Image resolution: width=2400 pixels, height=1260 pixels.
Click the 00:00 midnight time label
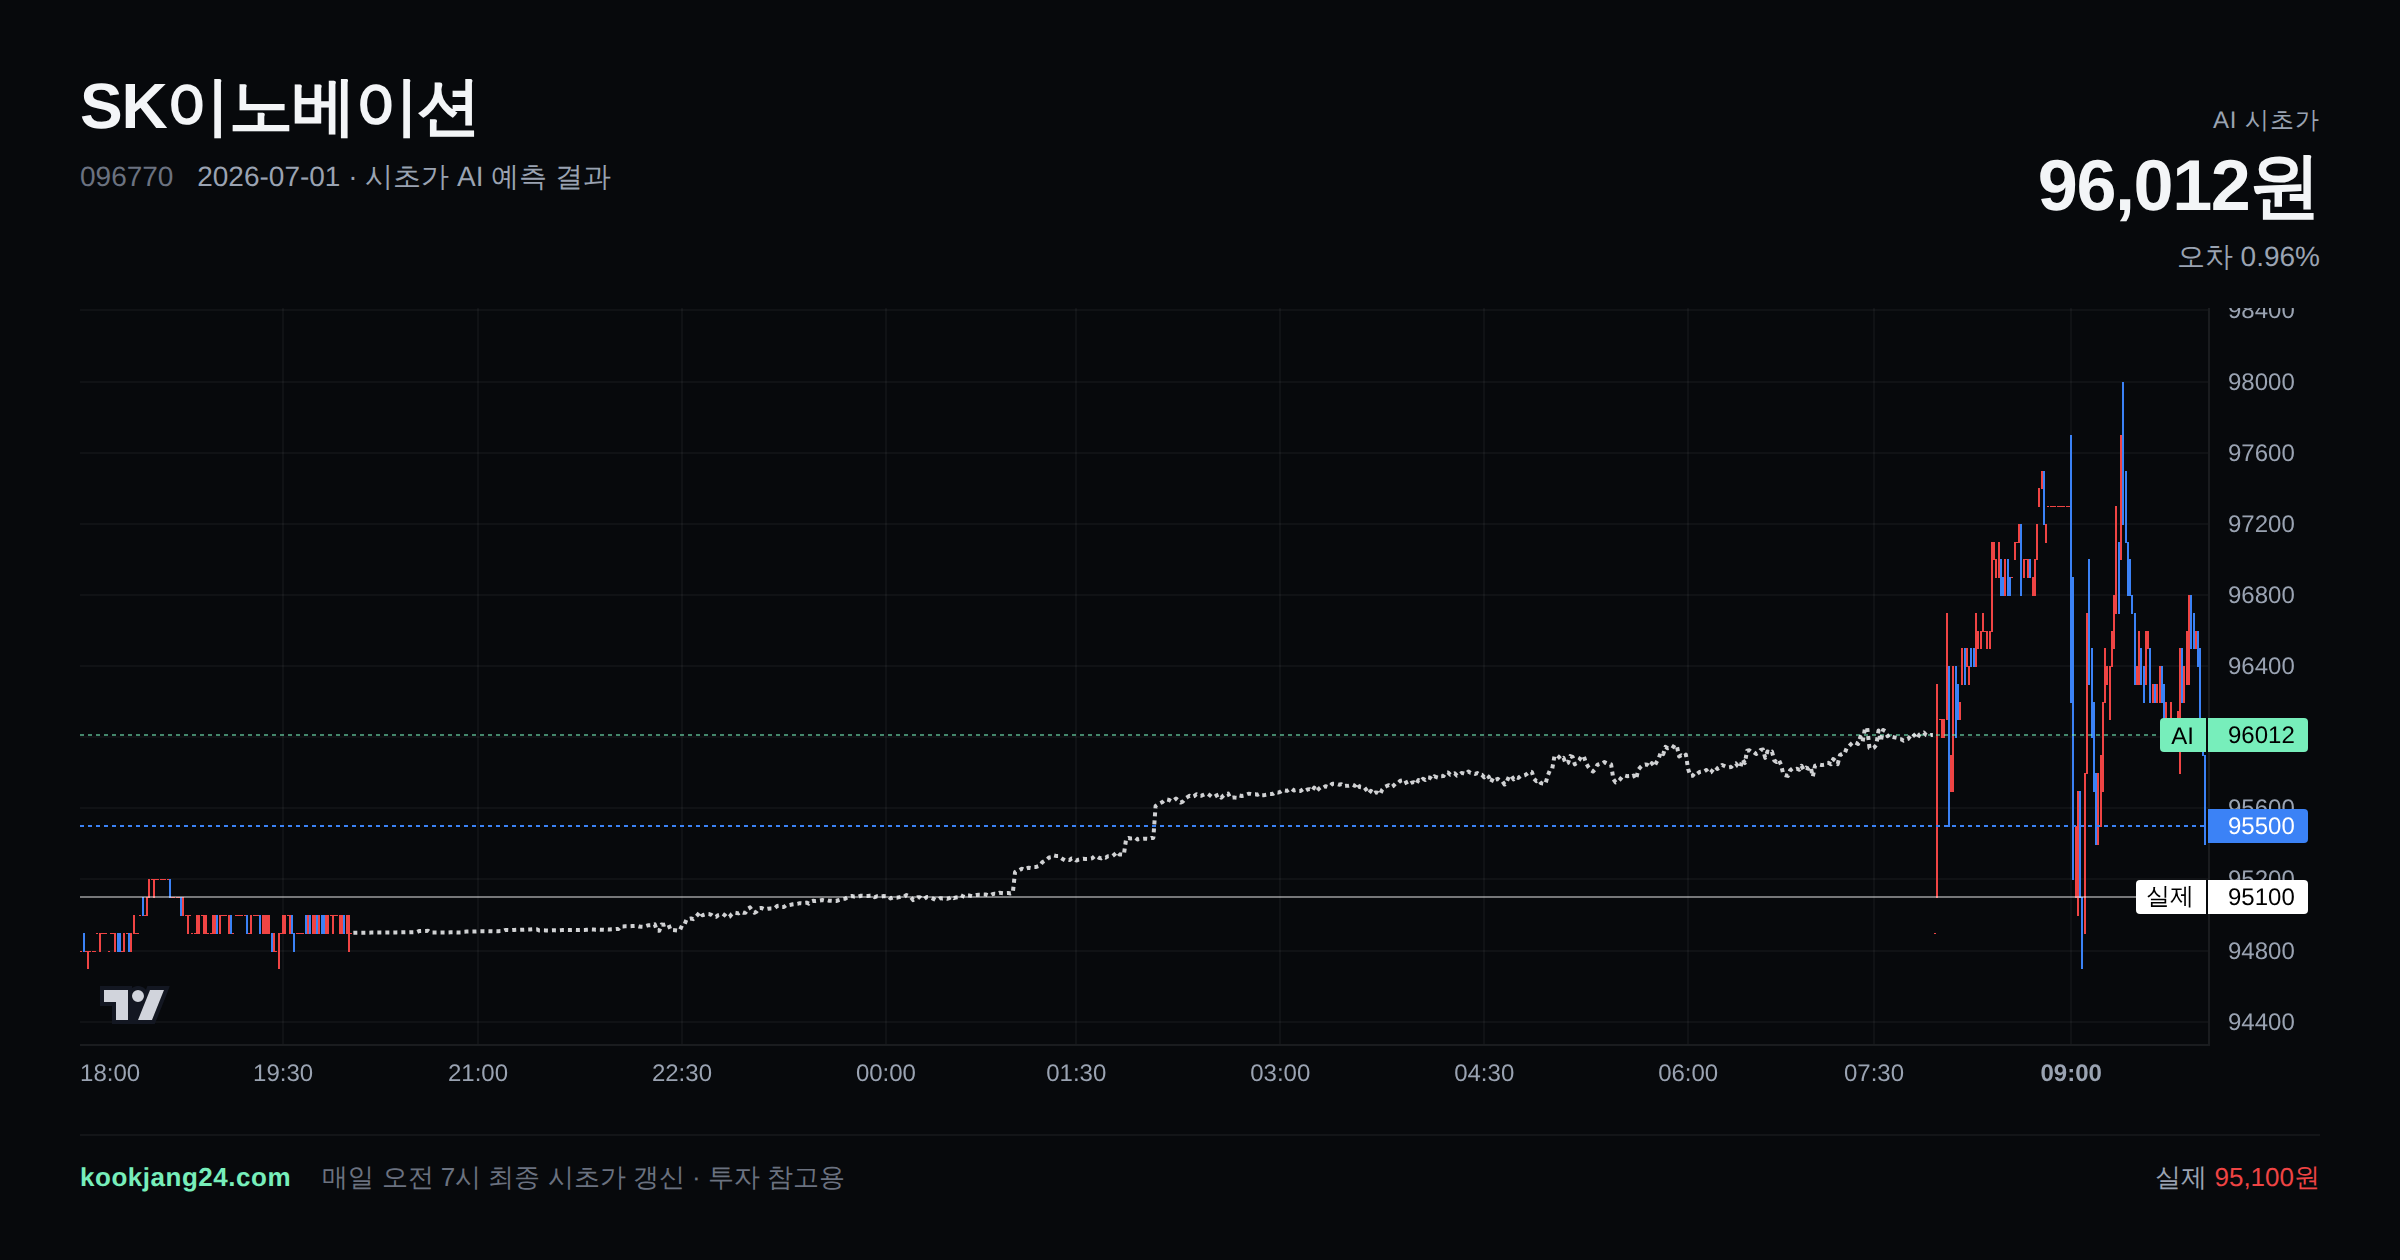pos(886,1073)
